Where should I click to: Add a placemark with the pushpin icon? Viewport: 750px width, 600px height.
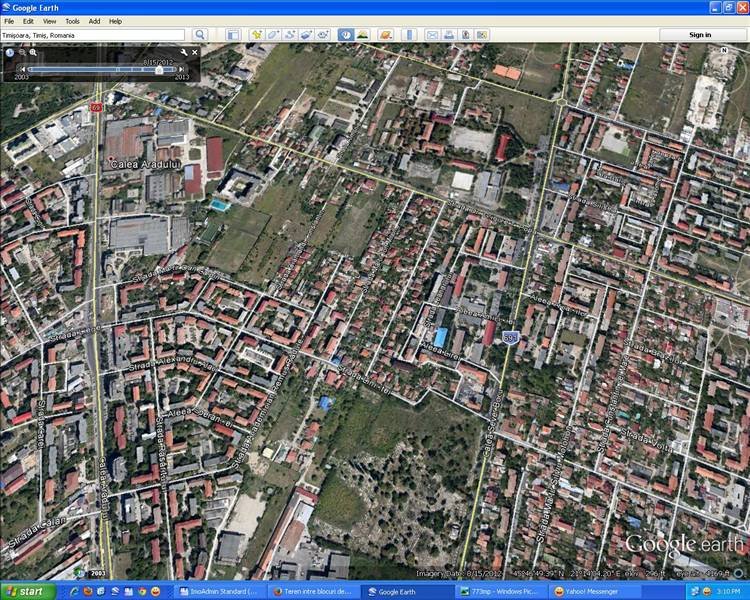coord(257,35)
